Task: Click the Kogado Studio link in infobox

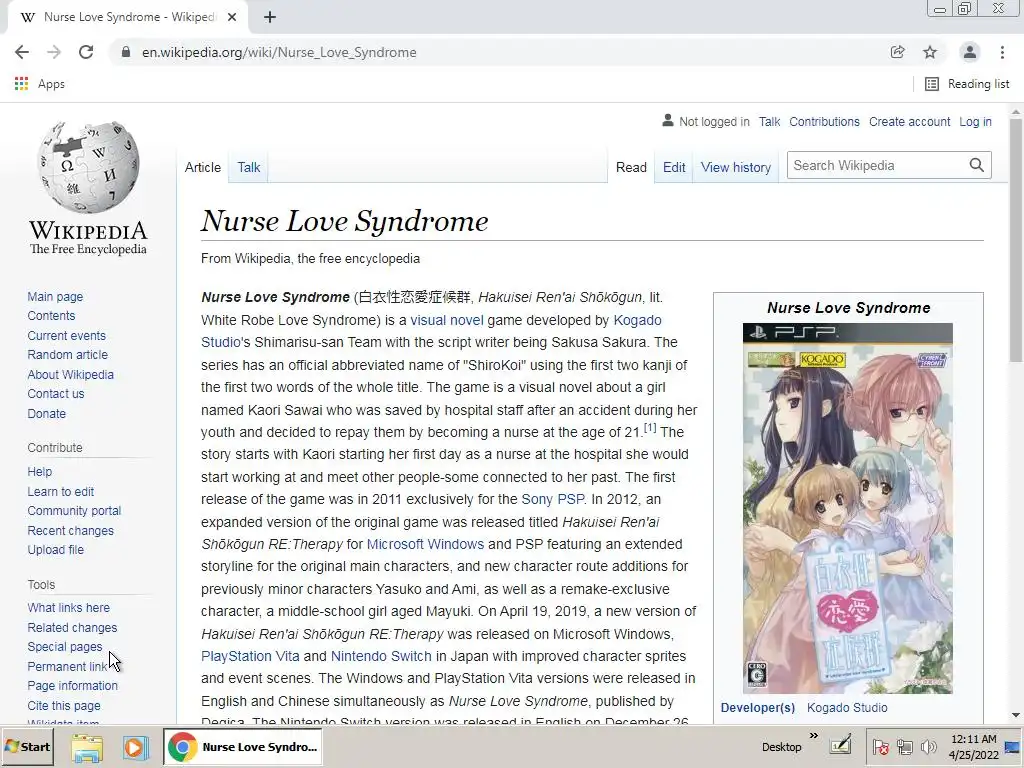Action: 847,707
